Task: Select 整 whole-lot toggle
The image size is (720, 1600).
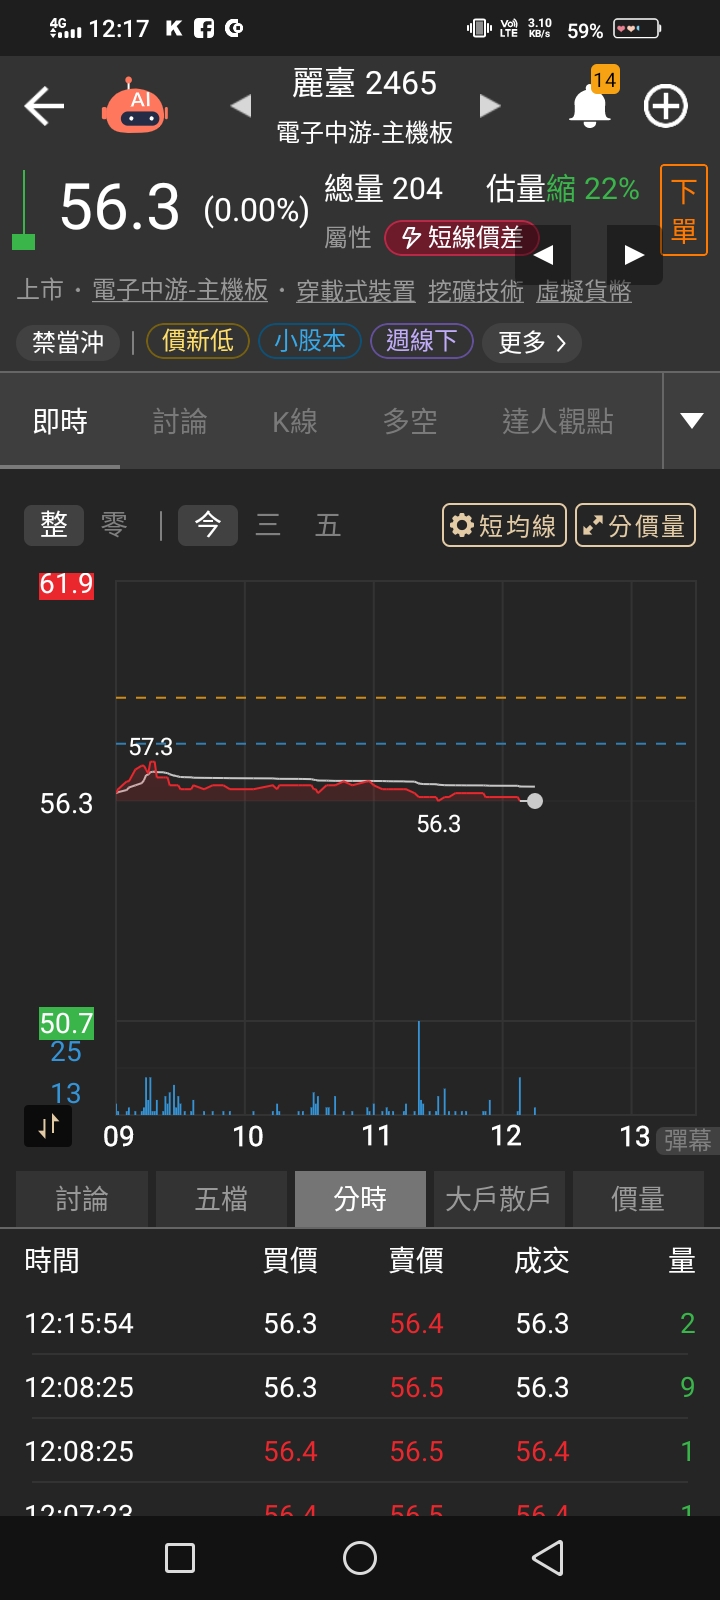Action: click(54, 524)
